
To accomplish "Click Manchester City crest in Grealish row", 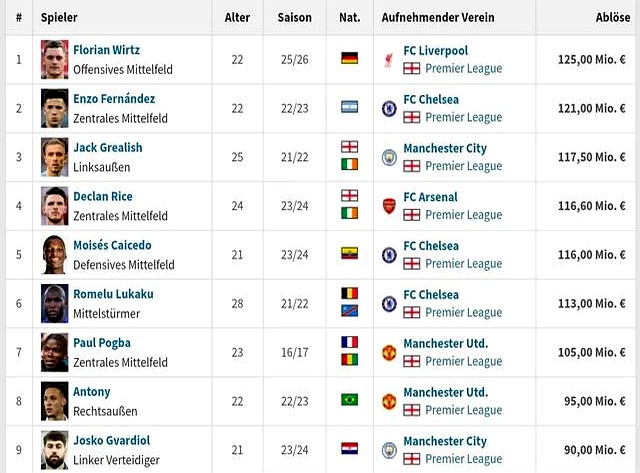I will tap(389, 158).
